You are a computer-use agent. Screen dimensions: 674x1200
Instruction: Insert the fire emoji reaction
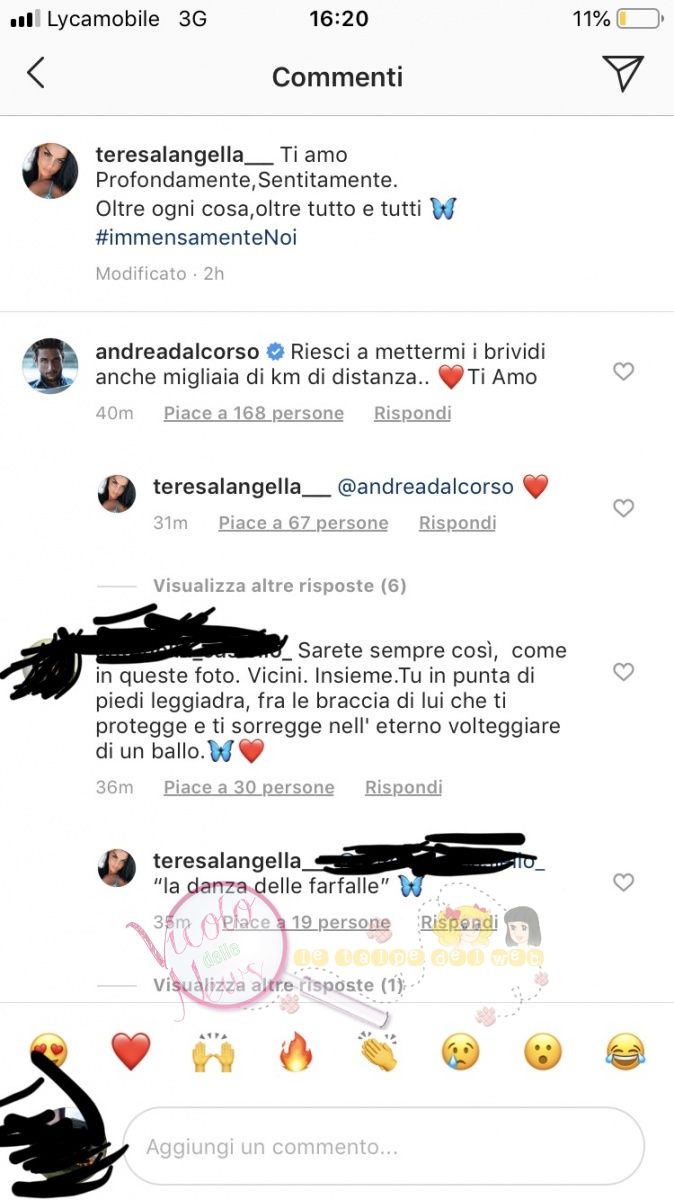click(x=296, y=1051)
